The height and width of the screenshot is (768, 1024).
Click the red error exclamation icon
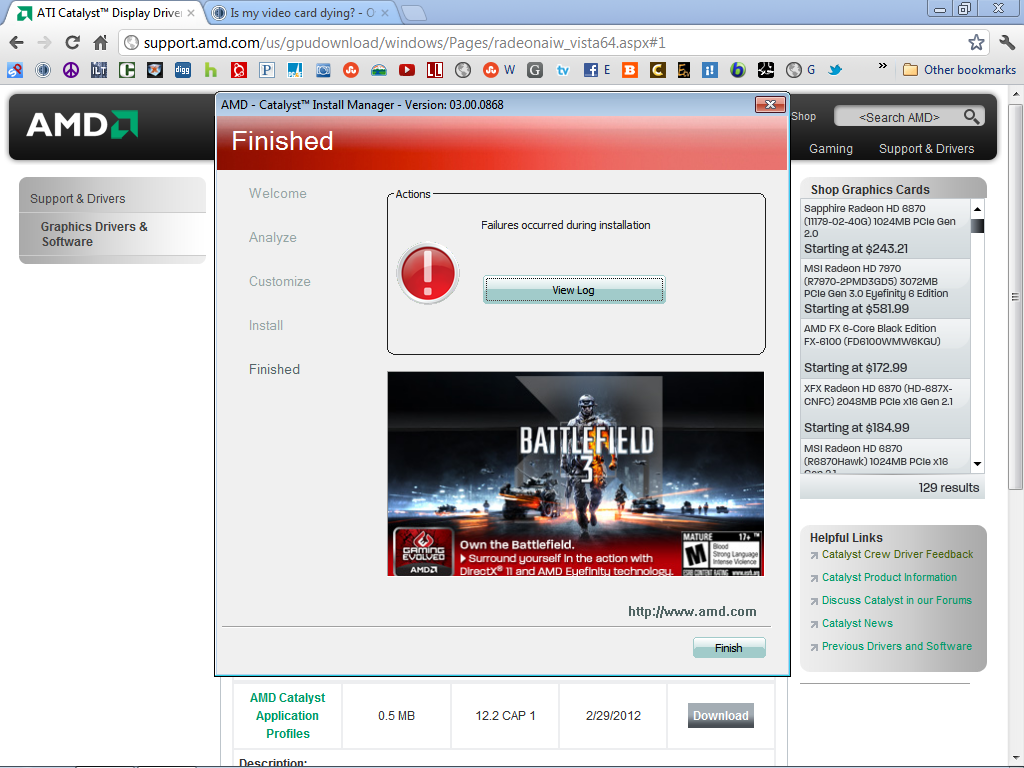point(428,274)
